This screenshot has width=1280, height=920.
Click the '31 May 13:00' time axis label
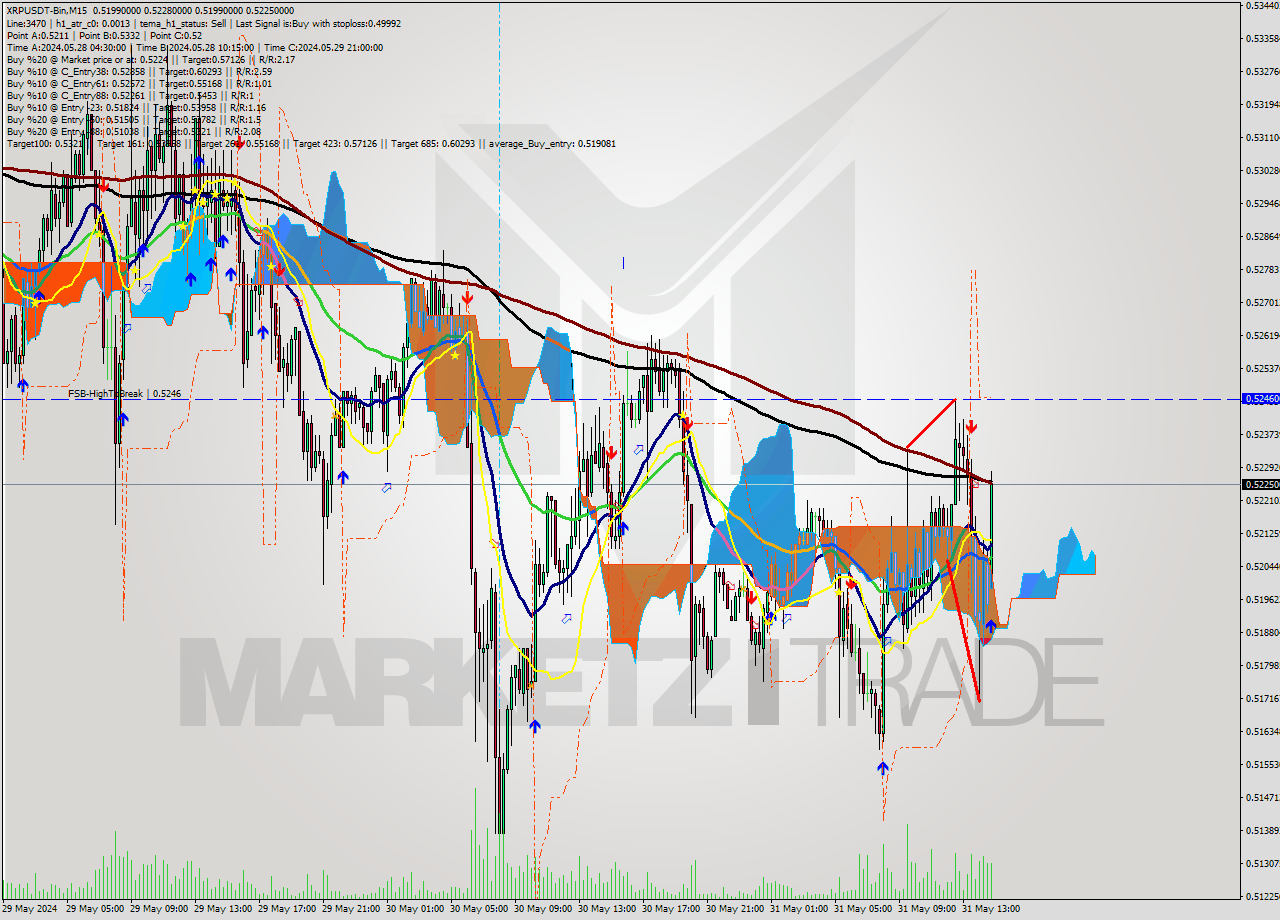(990, 909)
